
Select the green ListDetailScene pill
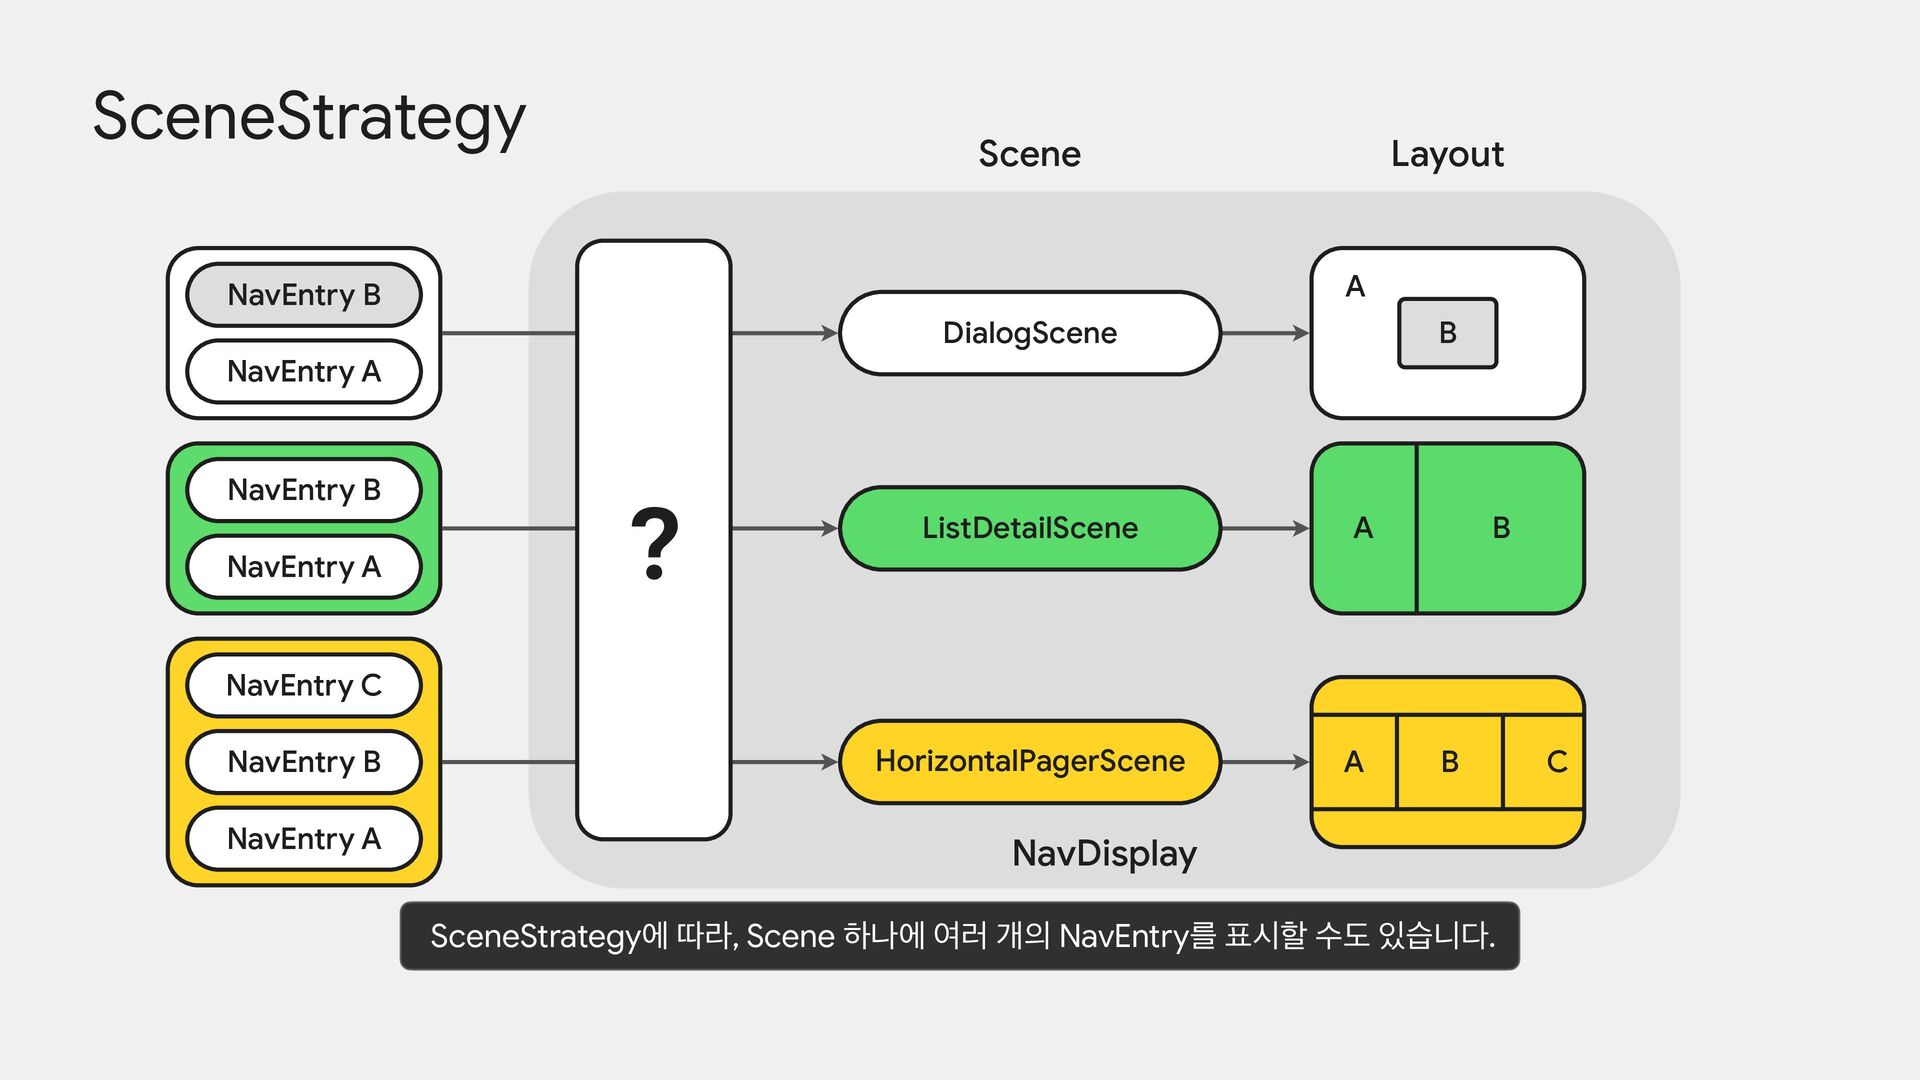pyautogui.click(x=1029, y=528)
